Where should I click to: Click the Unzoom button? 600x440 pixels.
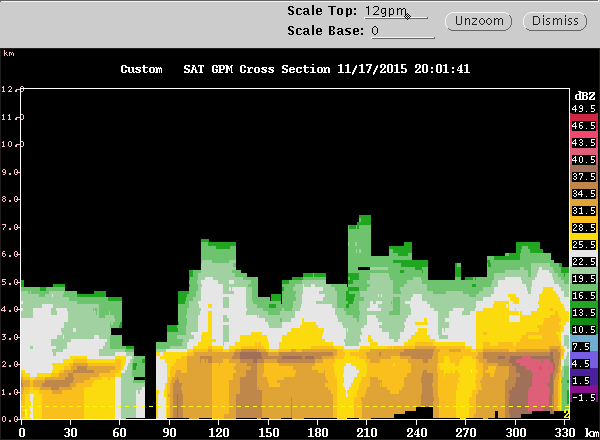pos(482,20)
